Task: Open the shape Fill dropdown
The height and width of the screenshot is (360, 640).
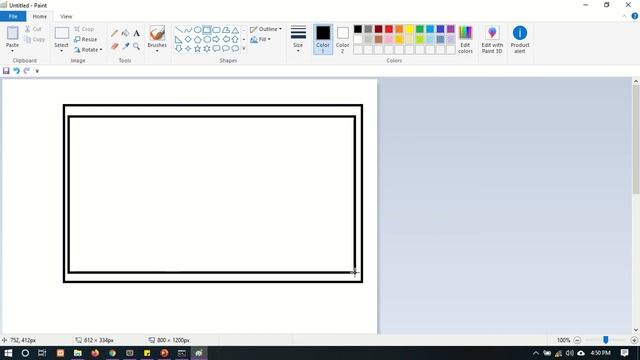Action: [260, 40]
